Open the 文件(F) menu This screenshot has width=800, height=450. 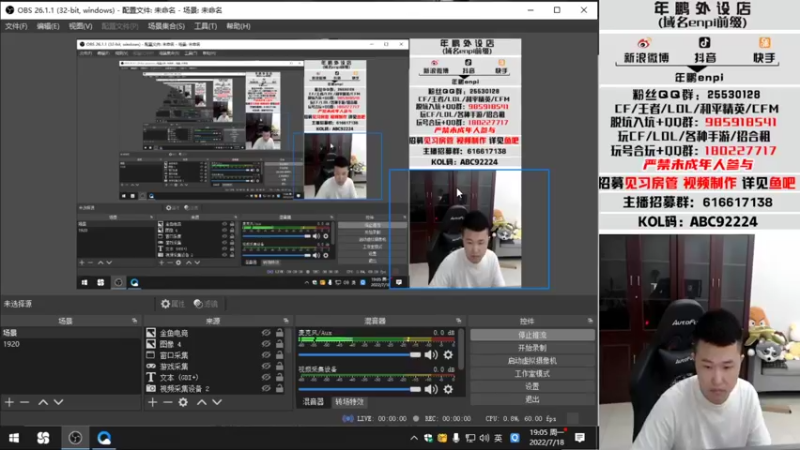[16, 26]
